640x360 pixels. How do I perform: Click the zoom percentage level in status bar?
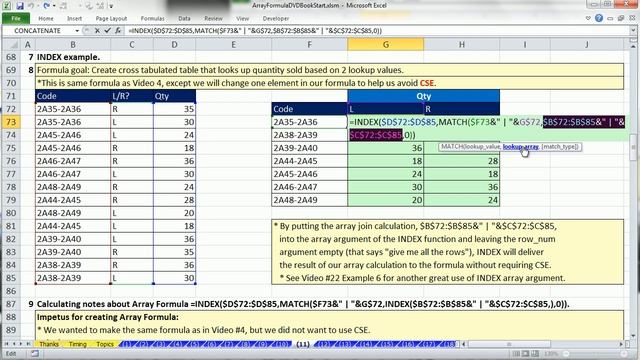coord(551,353)
